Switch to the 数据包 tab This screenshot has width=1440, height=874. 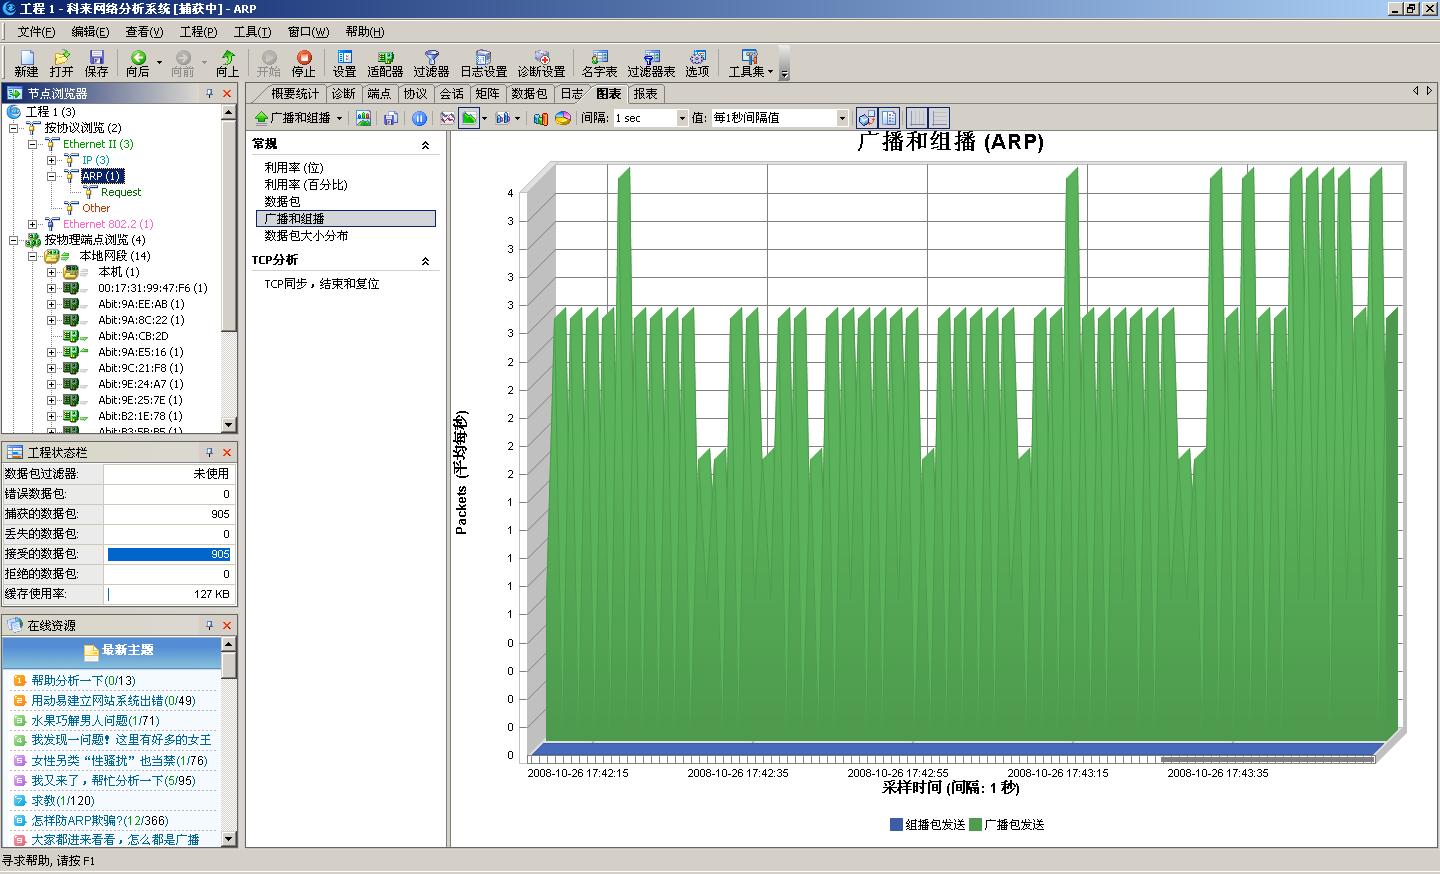tap(529, 94)
